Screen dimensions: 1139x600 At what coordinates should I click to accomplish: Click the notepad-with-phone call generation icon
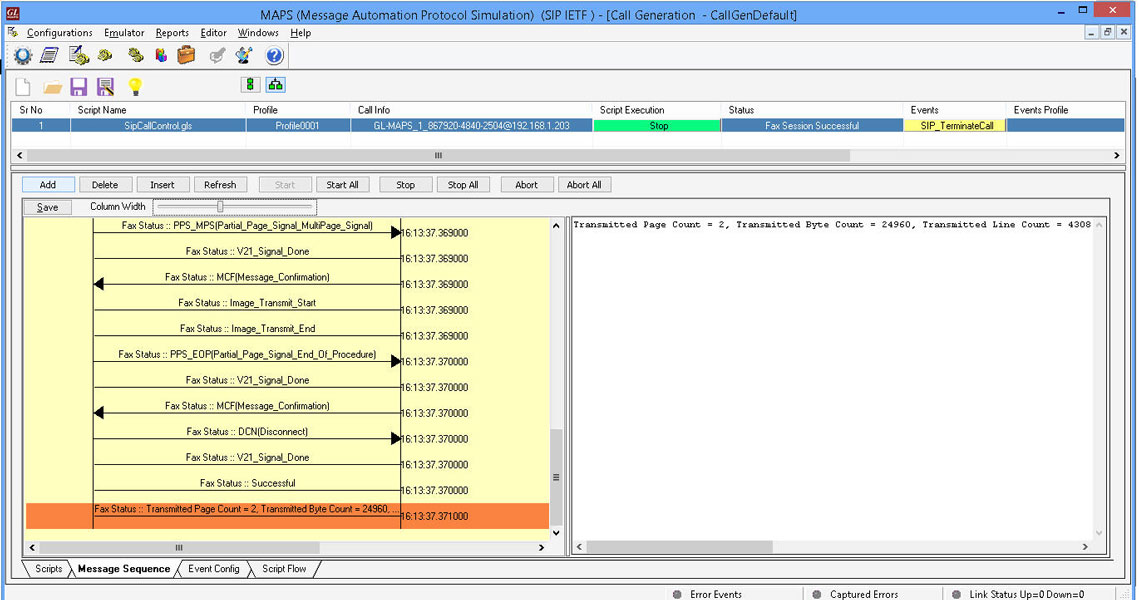point(78,55)
